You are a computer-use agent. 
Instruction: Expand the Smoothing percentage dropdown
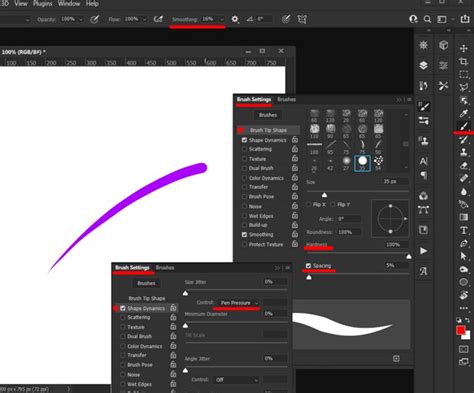222,19
